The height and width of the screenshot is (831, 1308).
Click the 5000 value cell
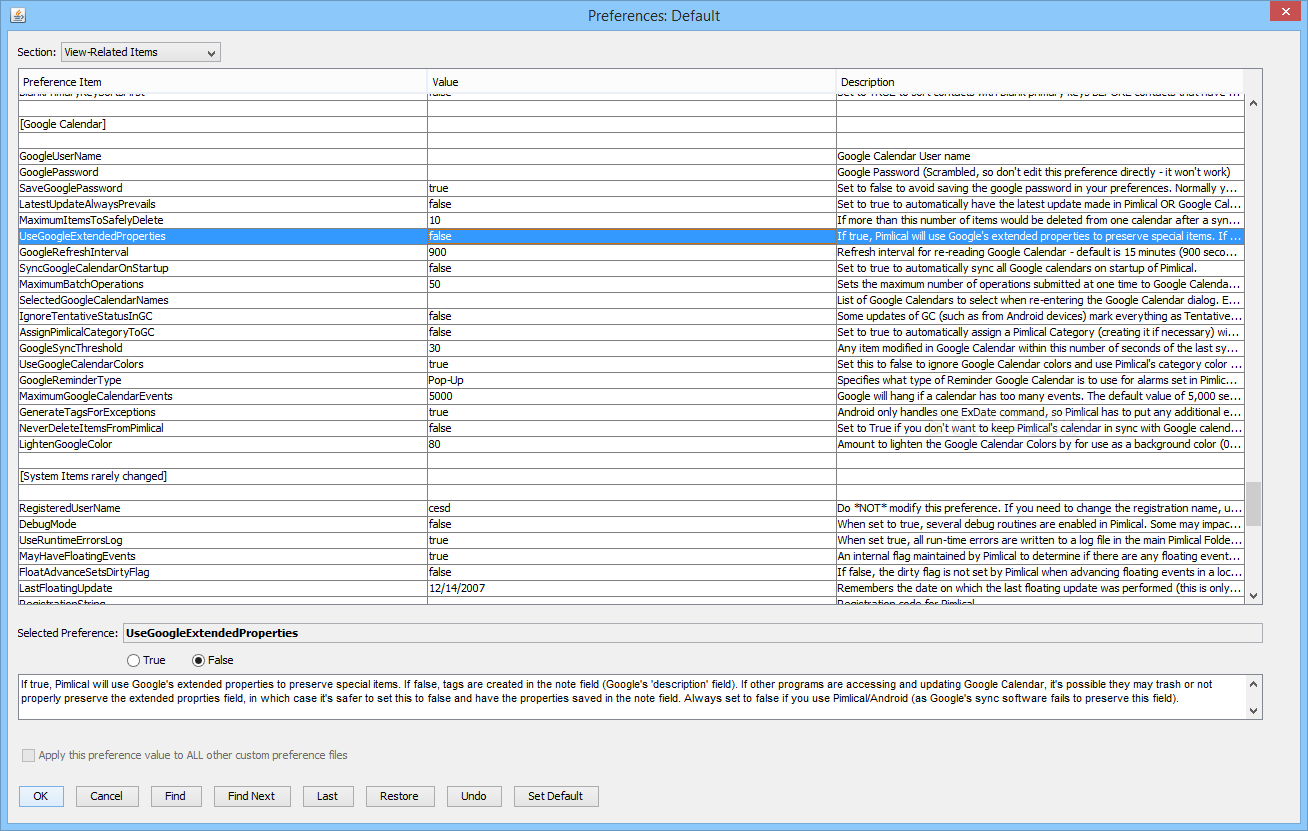tap(632, 396)
